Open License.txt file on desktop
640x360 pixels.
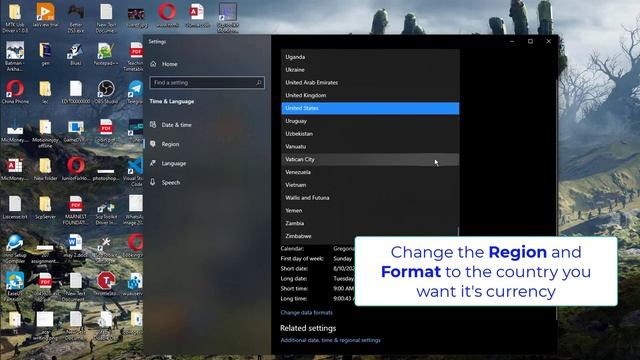coord(15,207)
